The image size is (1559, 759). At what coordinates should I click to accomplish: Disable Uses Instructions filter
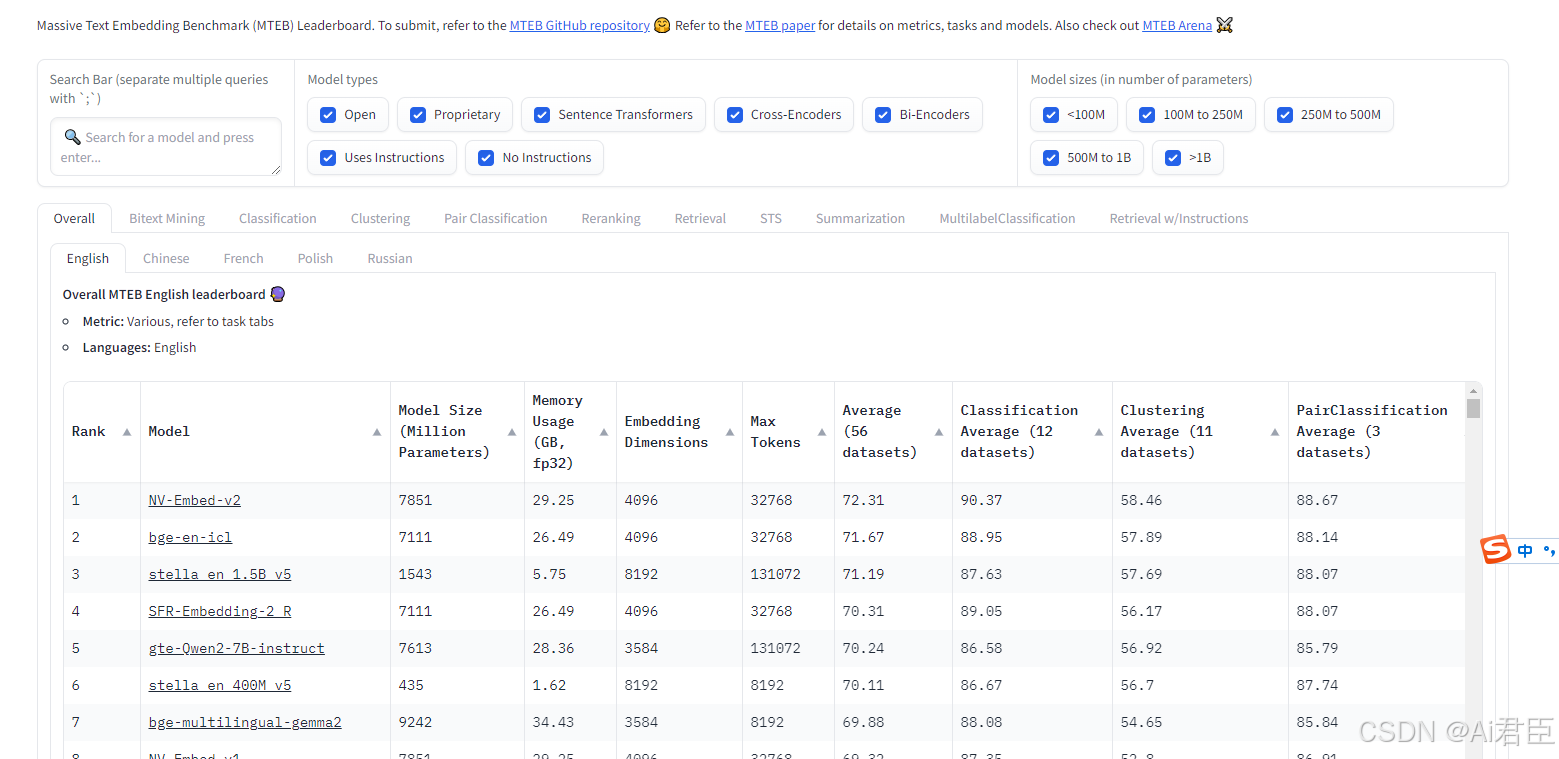[x=328, y=158]
